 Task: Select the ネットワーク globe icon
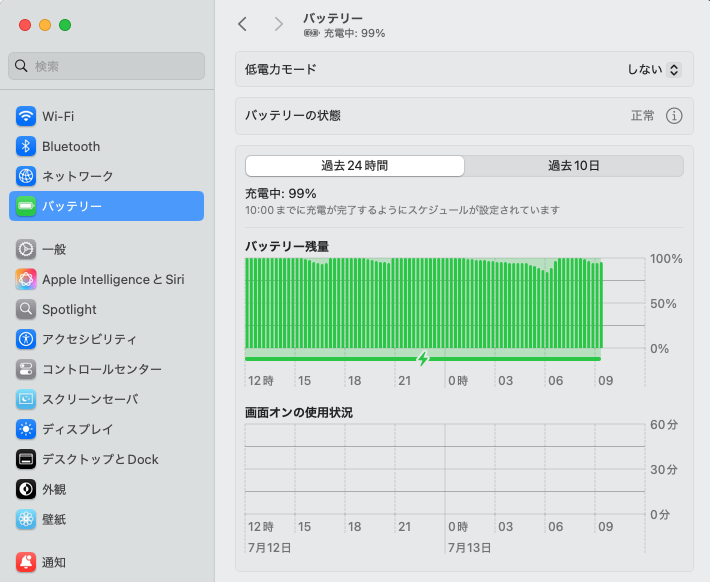tap(26, 176)
